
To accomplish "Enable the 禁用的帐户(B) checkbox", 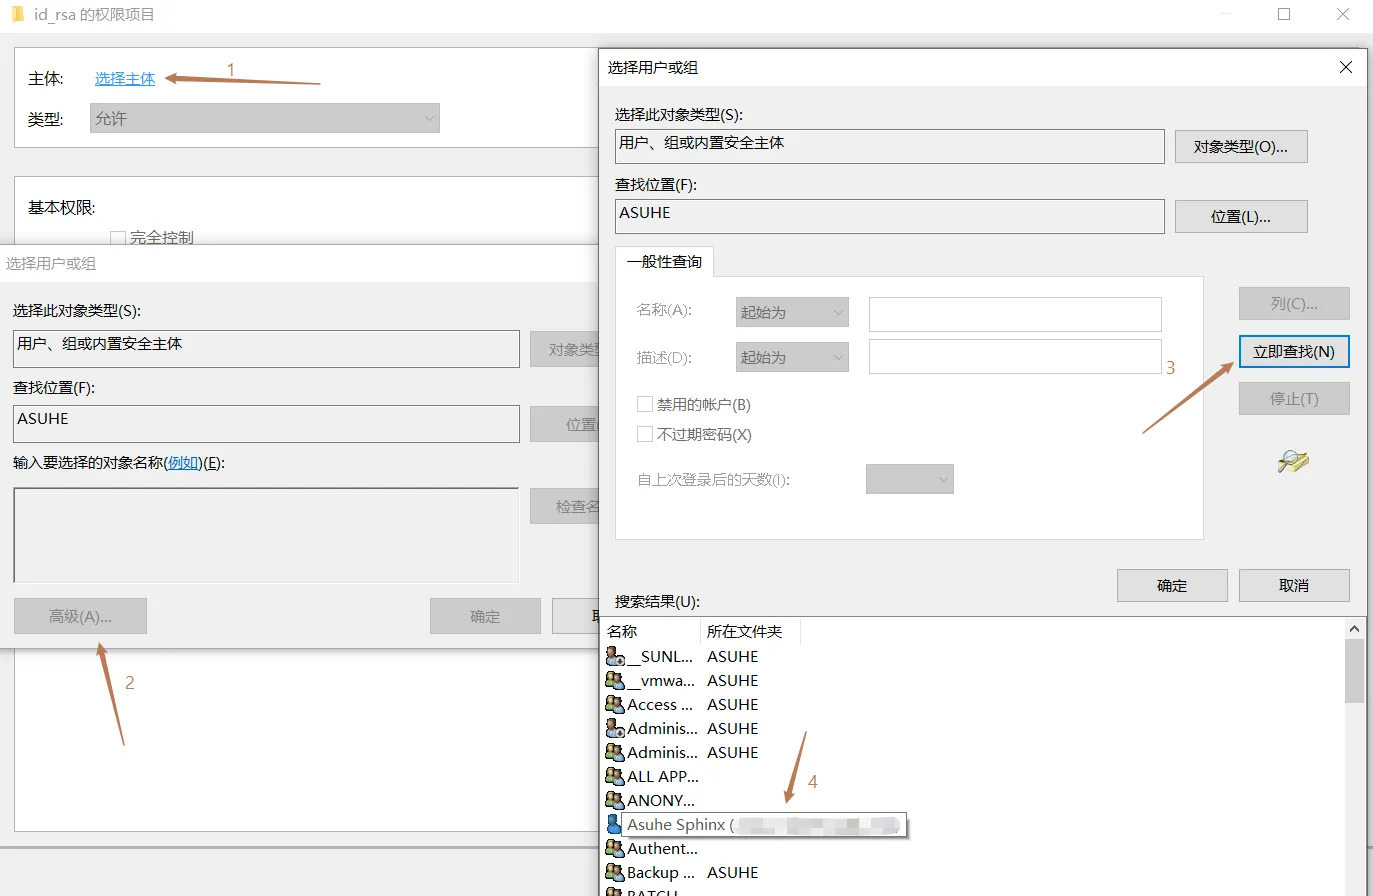I will [645, 404].
